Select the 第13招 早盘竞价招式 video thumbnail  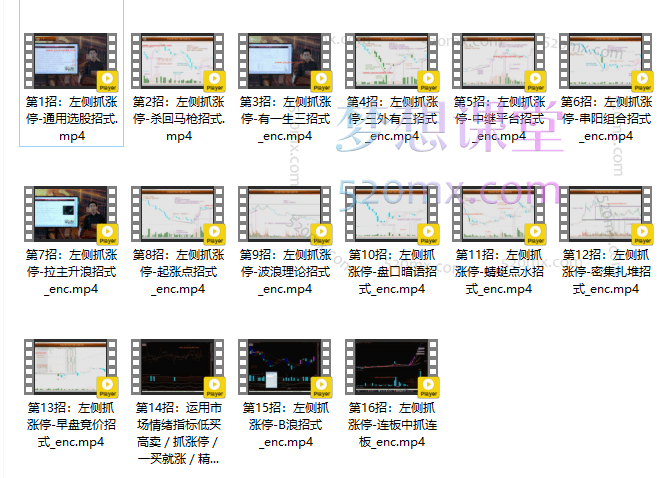tap(71, 367)
